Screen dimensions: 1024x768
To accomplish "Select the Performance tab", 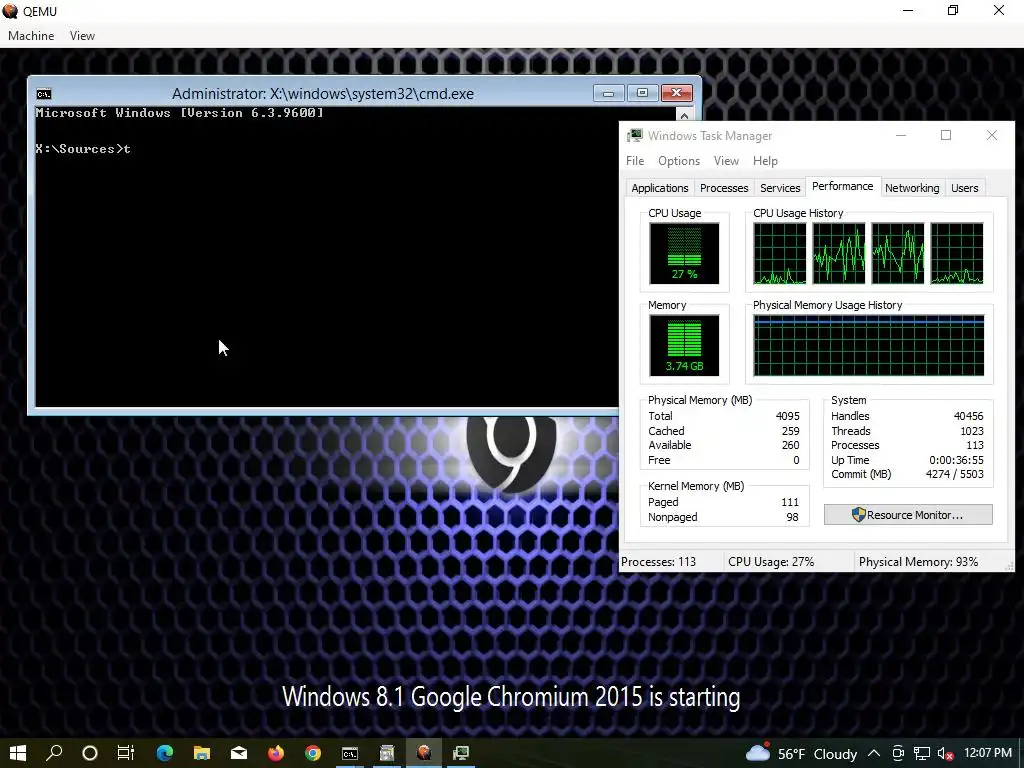I will tap(842, 186).
